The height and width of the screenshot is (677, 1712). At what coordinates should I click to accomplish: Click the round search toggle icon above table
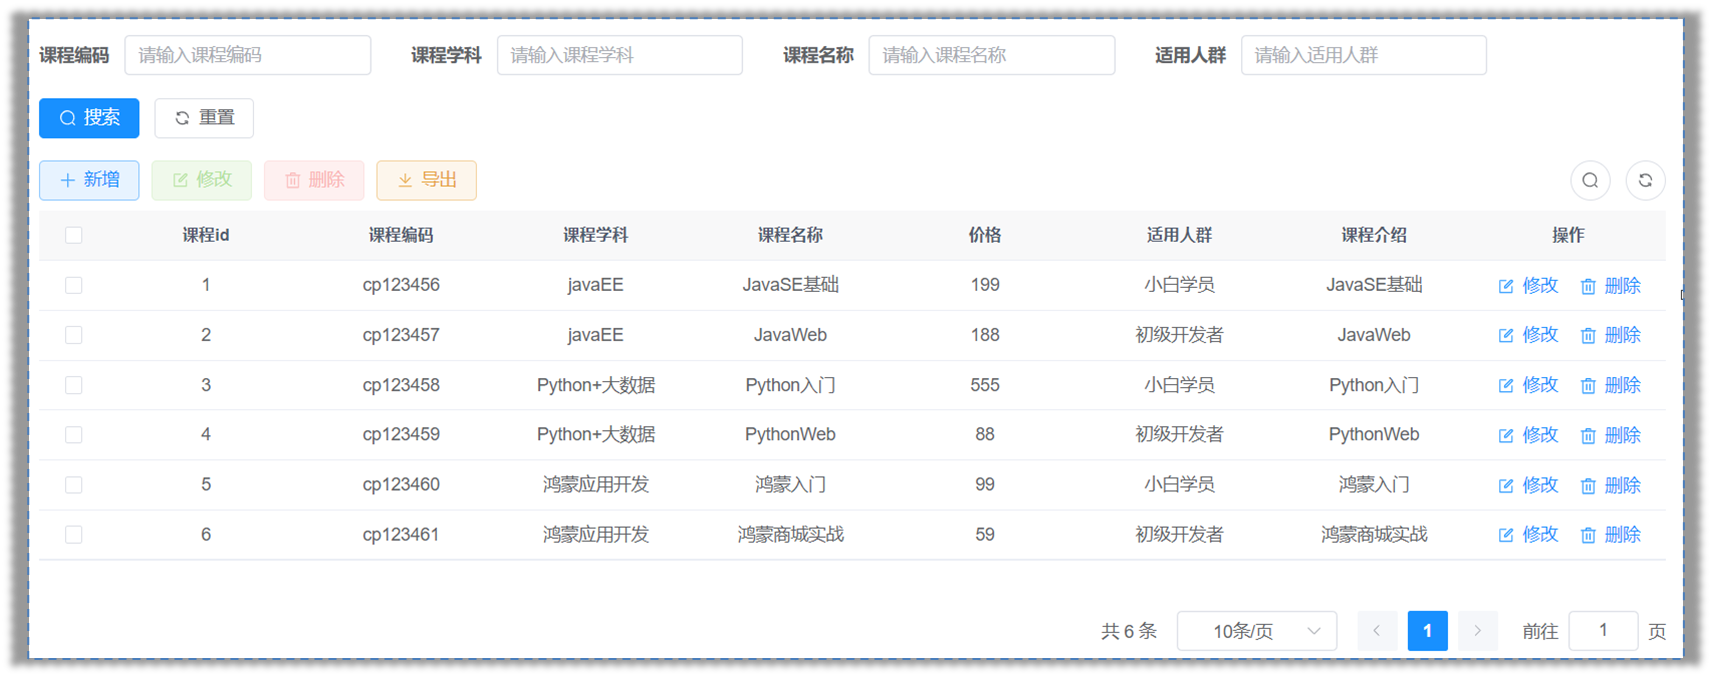pyautogui.click(x=1590, y=181)
